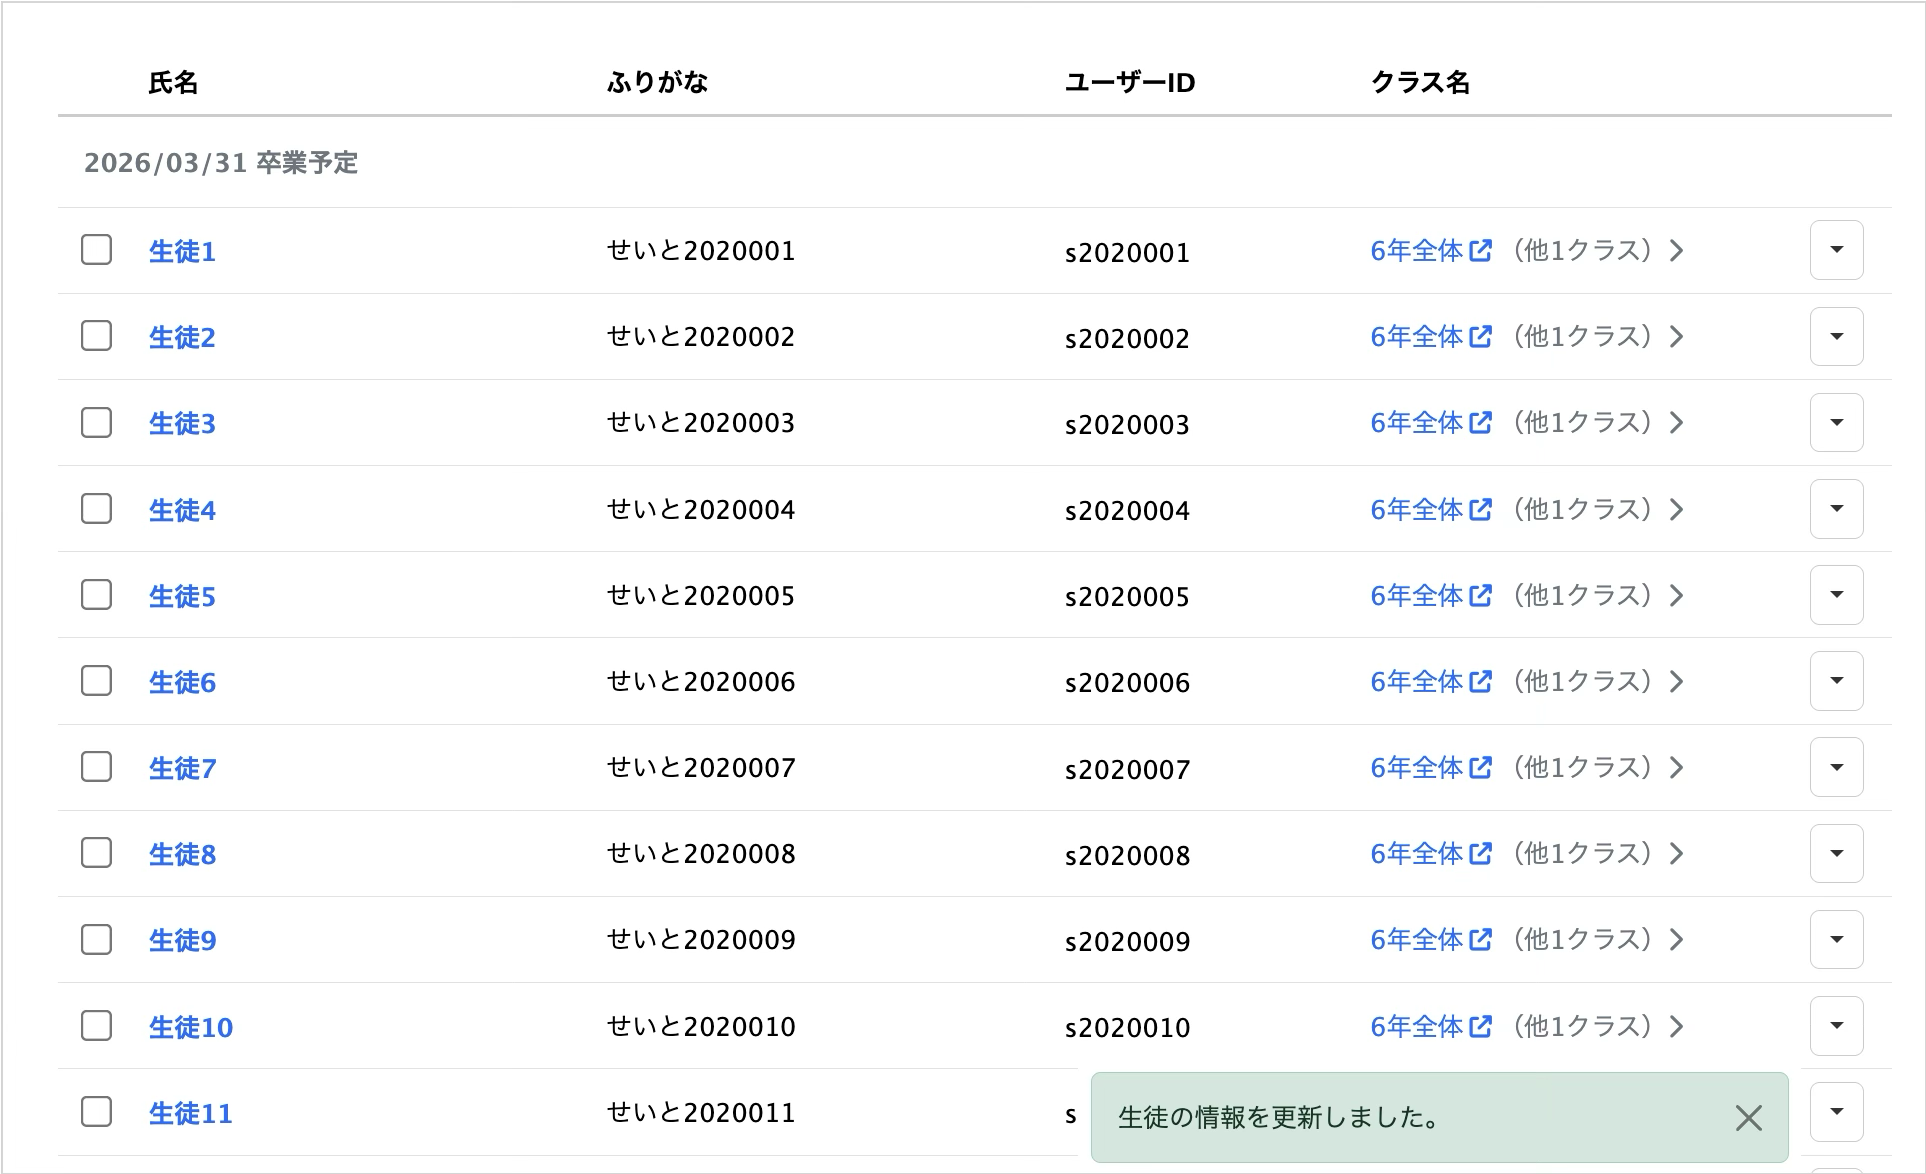Click the ユーザーID column header

point(1129,82)
